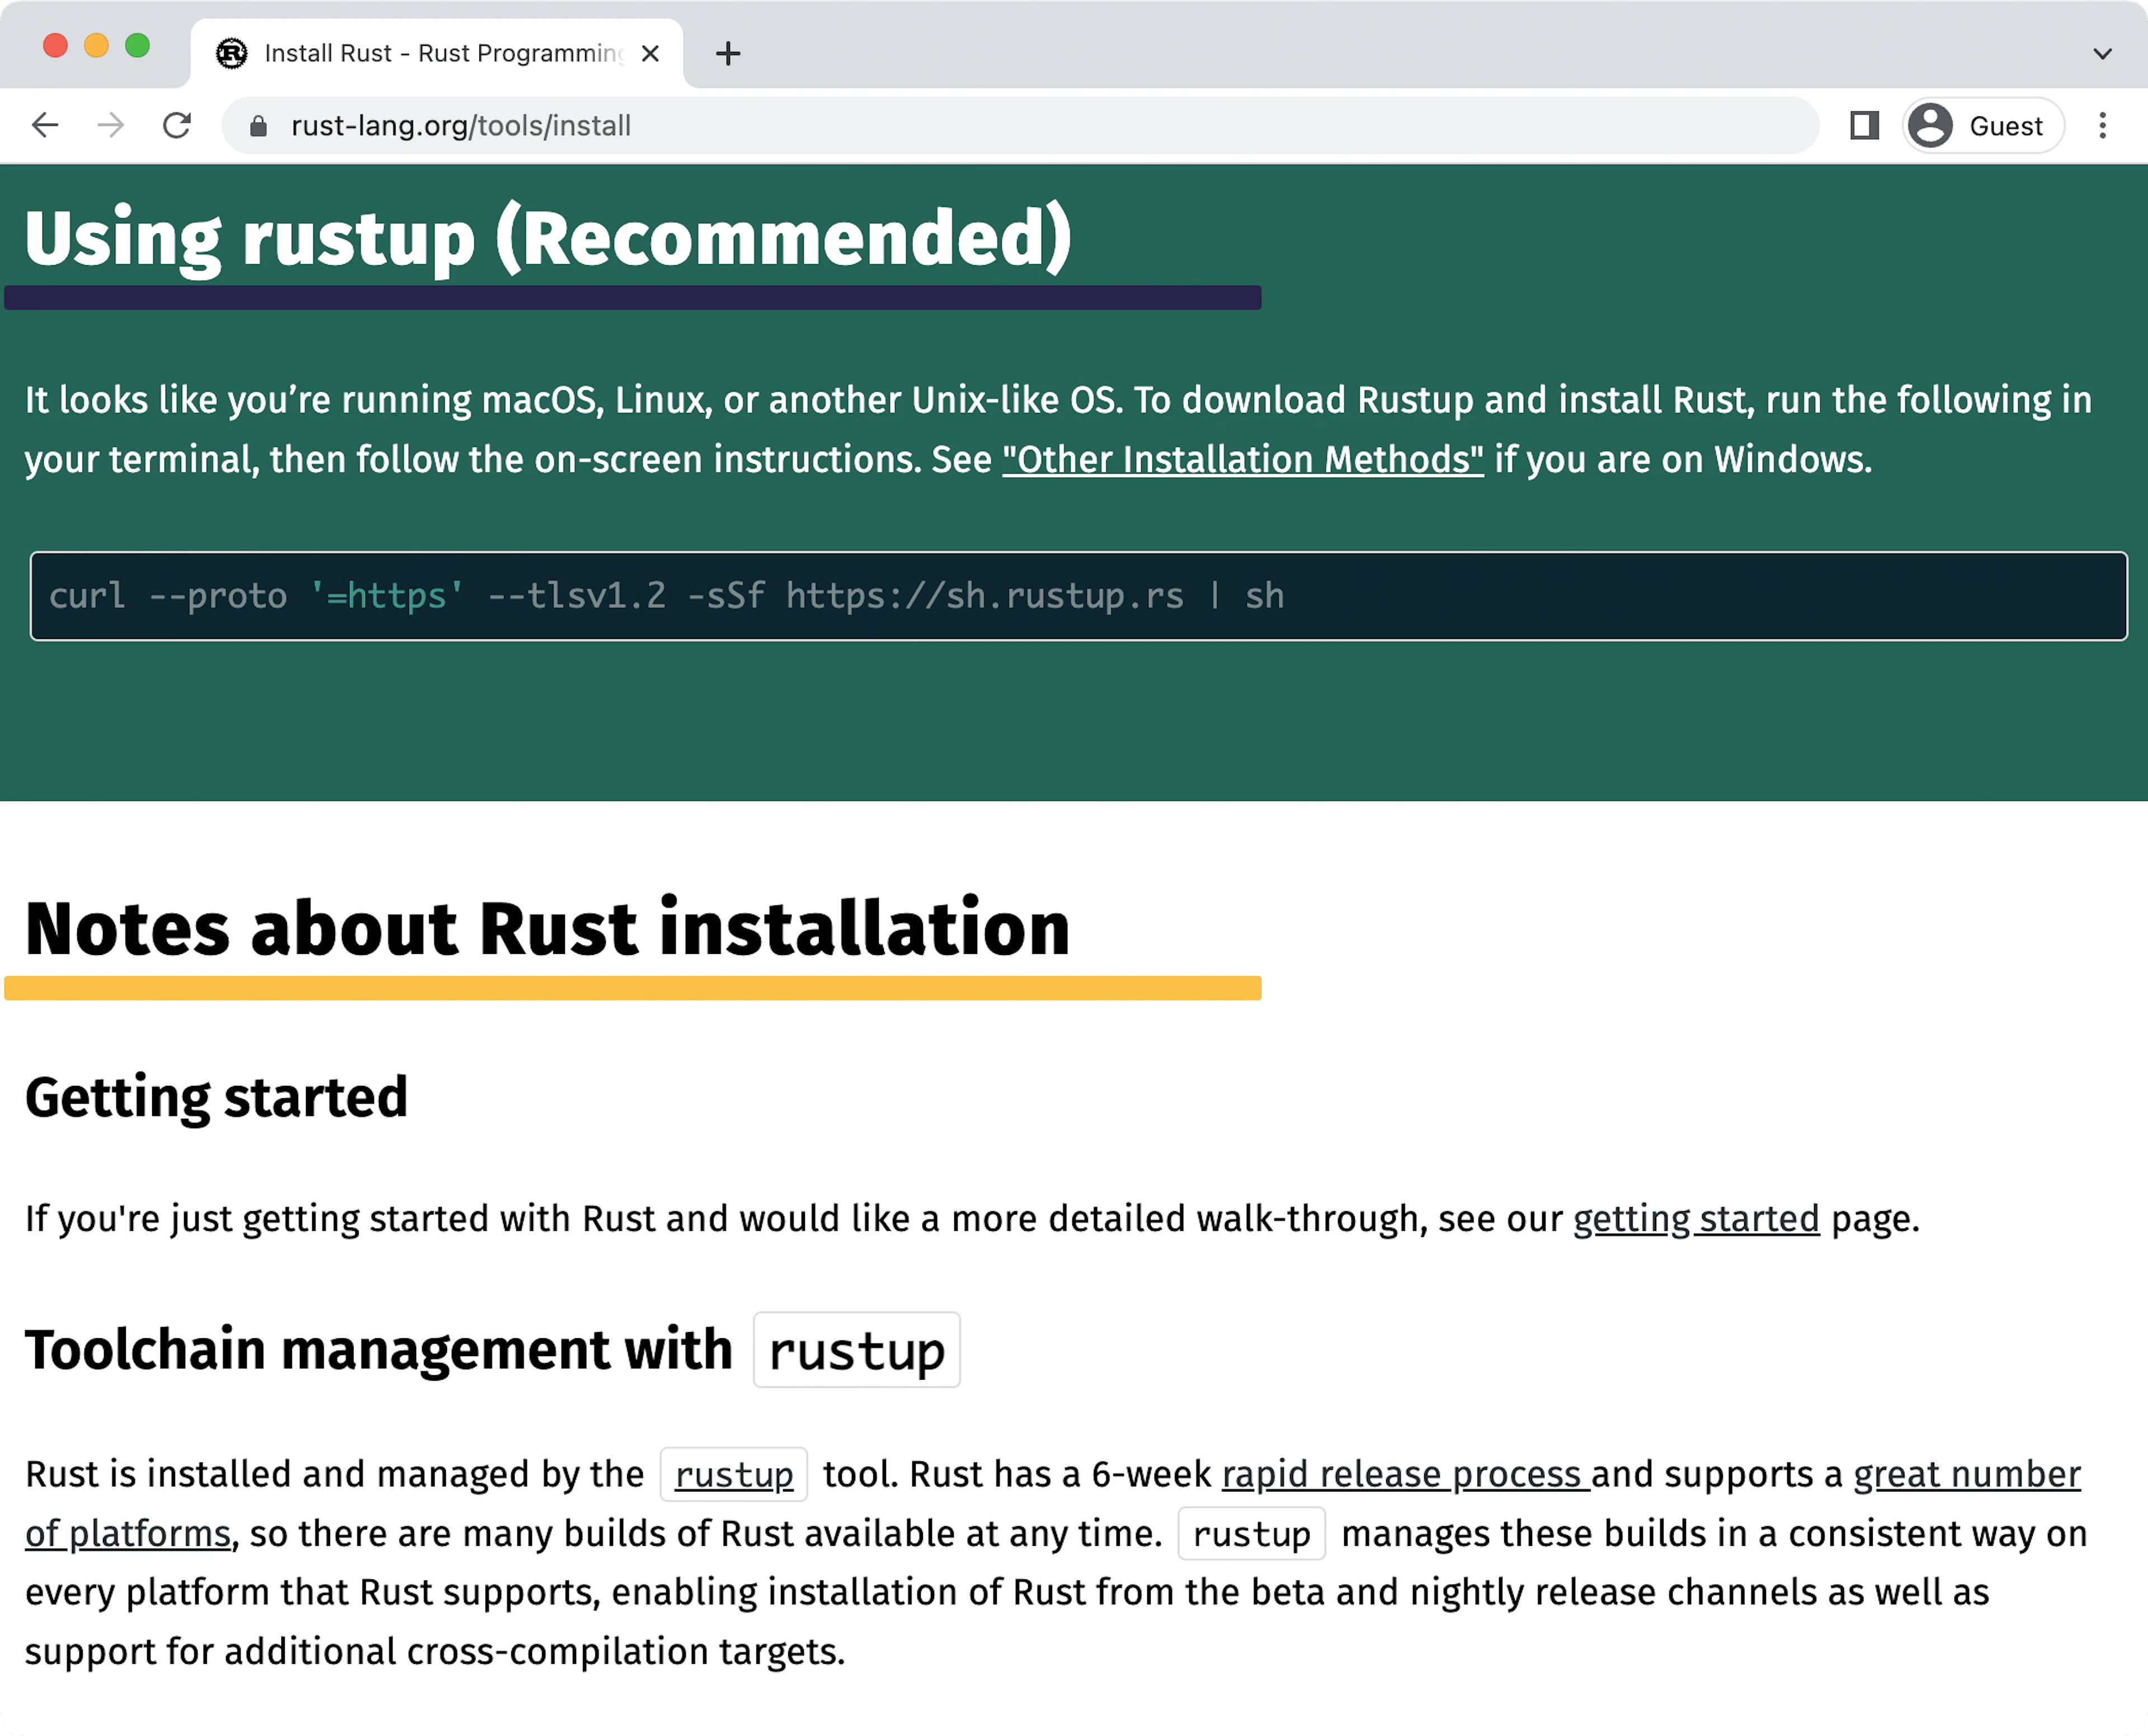
Task: Maximize the browser window (green button)
Action: click(137, 46)
